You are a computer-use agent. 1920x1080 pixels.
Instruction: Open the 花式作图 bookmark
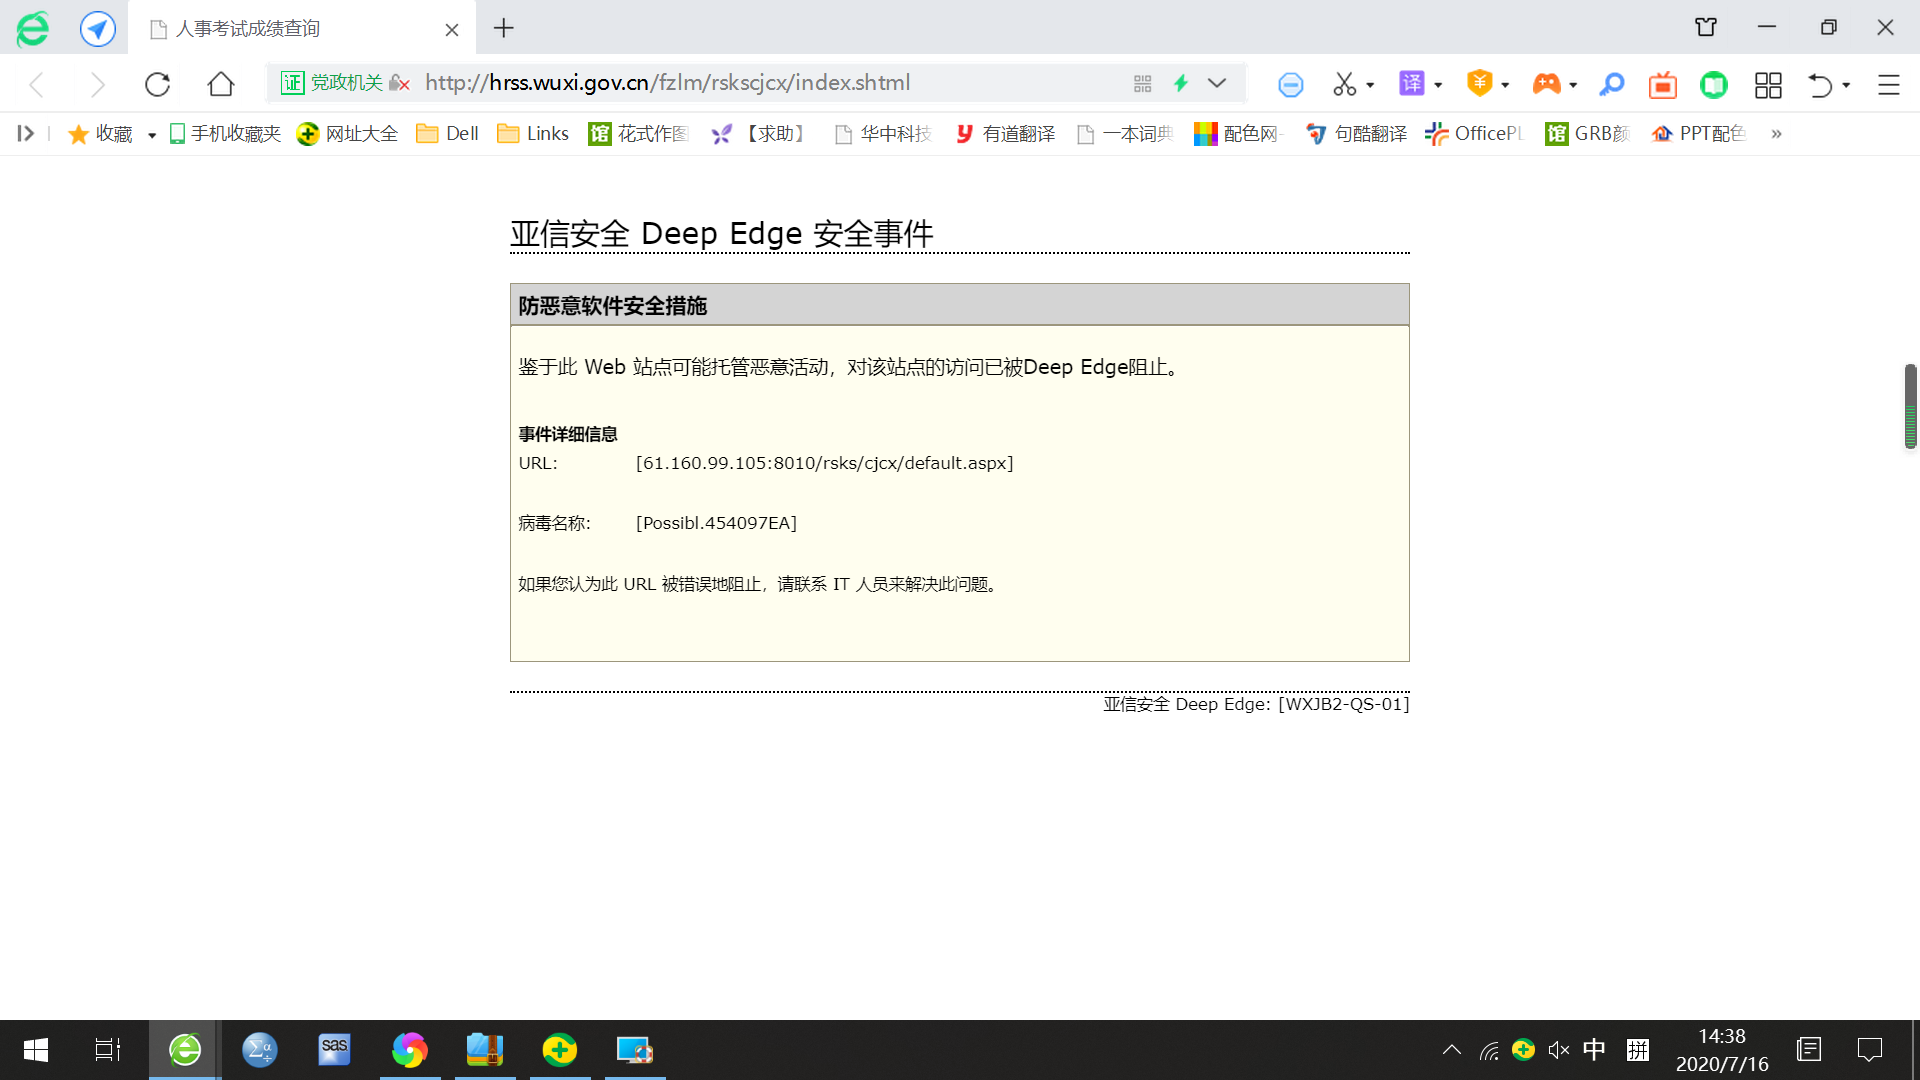coord(640,133)
